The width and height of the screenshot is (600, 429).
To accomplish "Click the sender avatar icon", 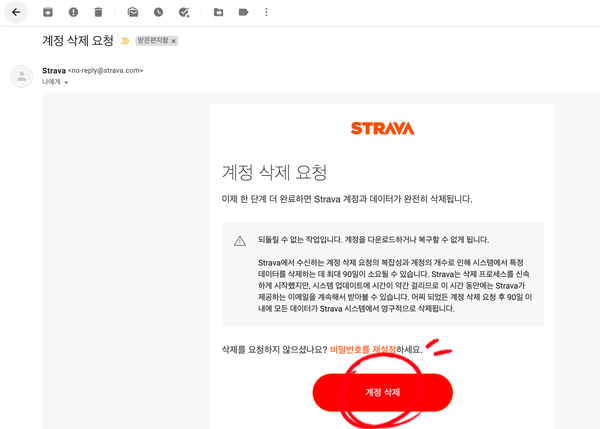I will point(21,76).
